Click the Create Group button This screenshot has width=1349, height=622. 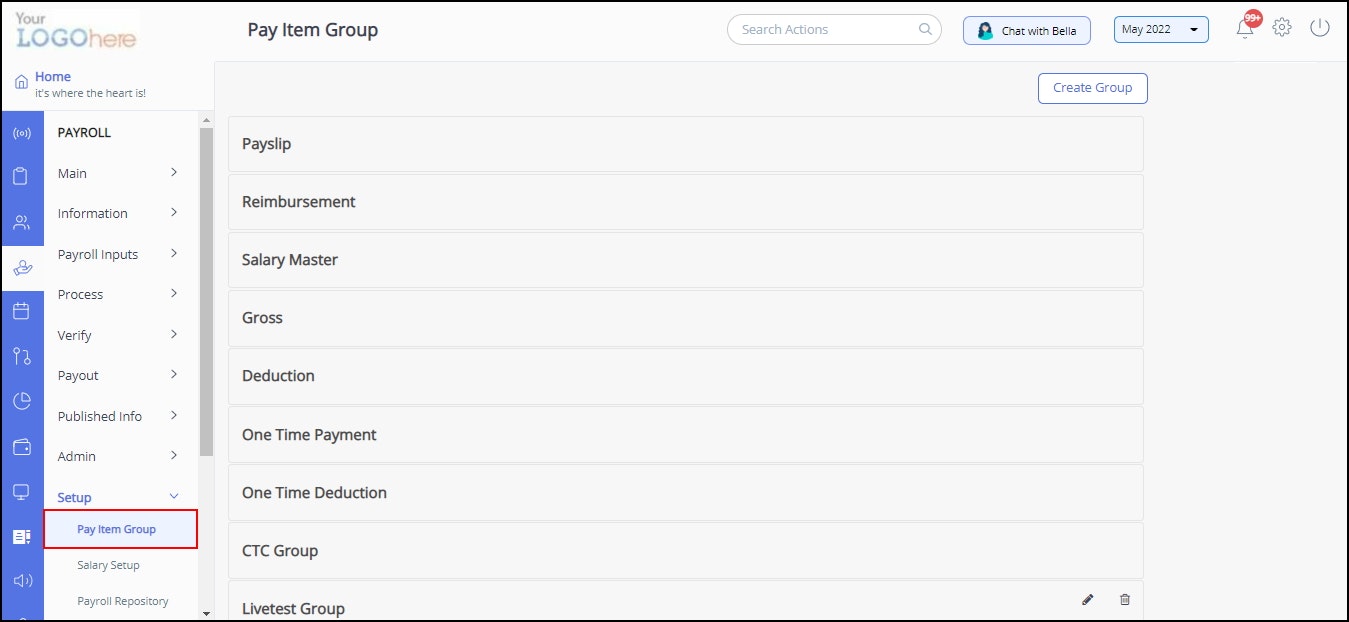click(1092, 88)
